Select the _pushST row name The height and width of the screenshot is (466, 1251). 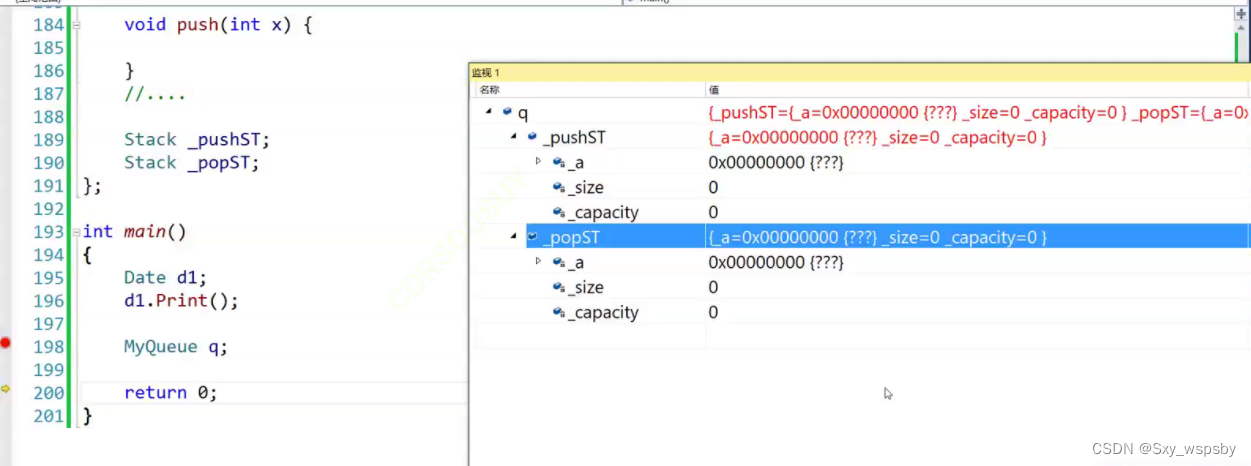pos(574,137)
